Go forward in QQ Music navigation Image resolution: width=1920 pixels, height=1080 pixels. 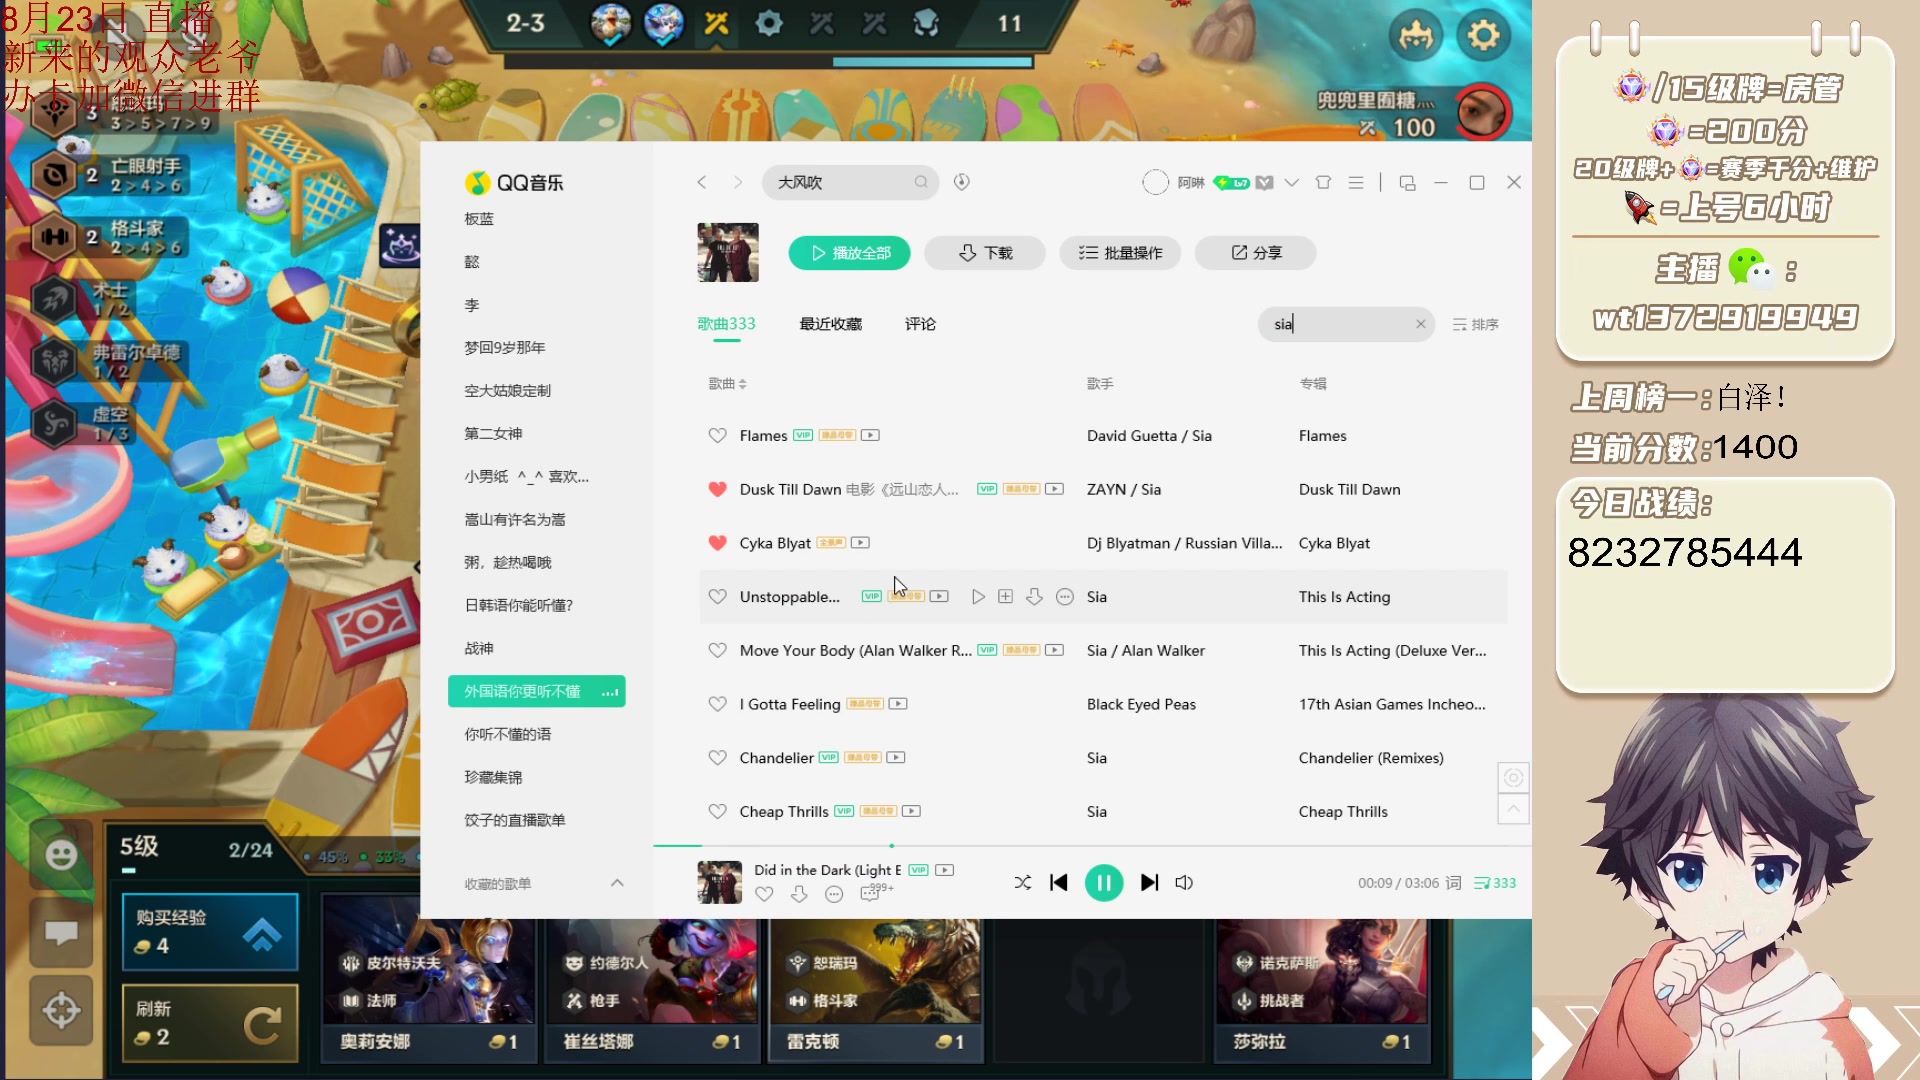pyautogui.click(x=738, y=182)
